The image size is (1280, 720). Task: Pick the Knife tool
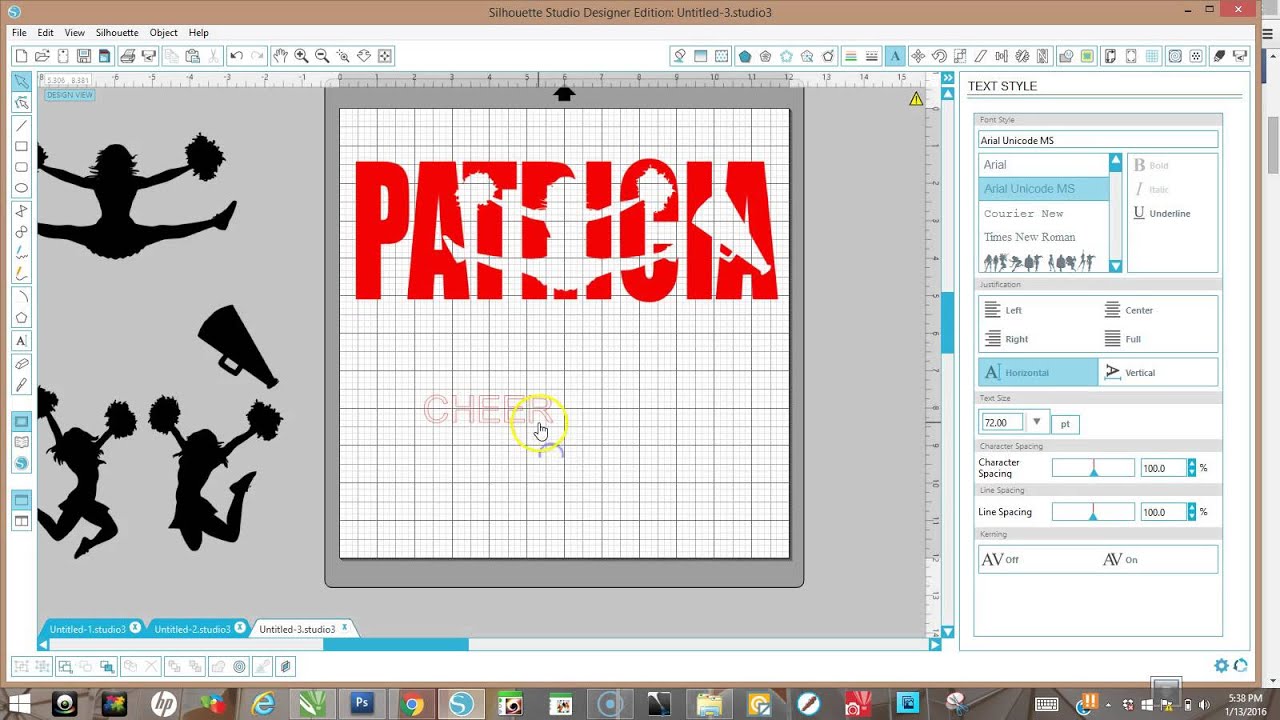tap(21, 385)
